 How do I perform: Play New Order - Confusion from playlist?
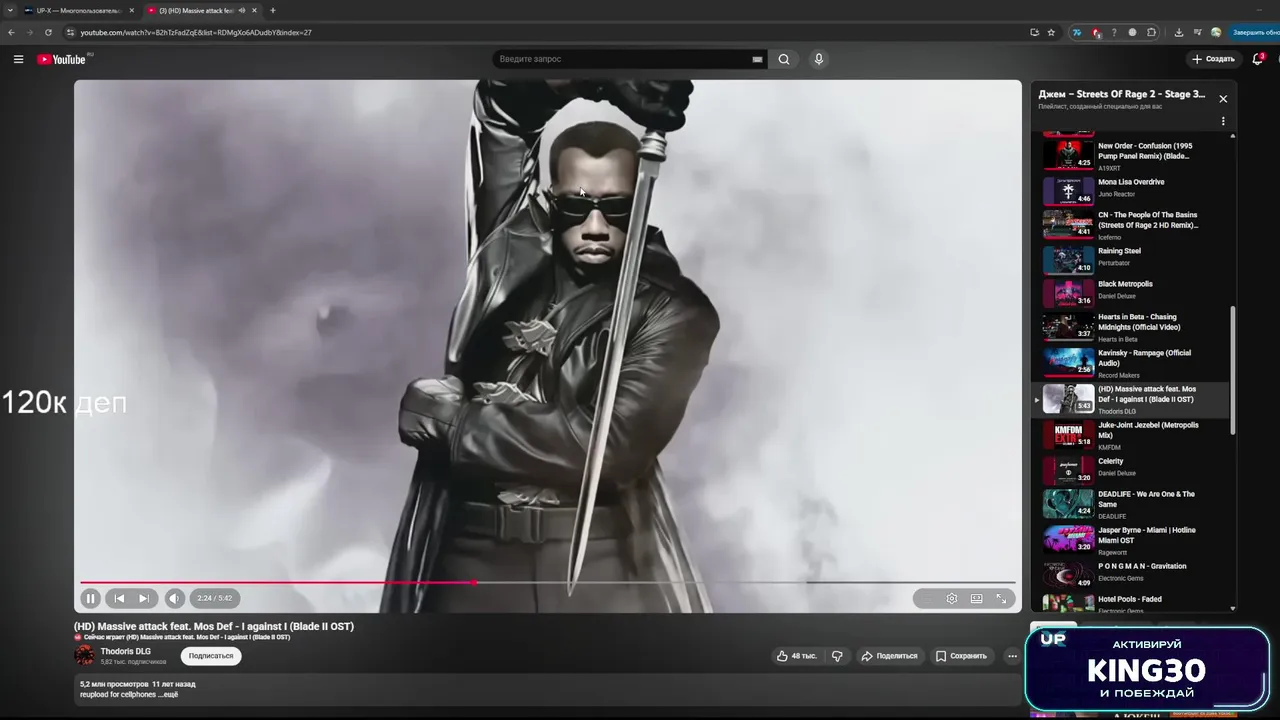pos(1132,155)
